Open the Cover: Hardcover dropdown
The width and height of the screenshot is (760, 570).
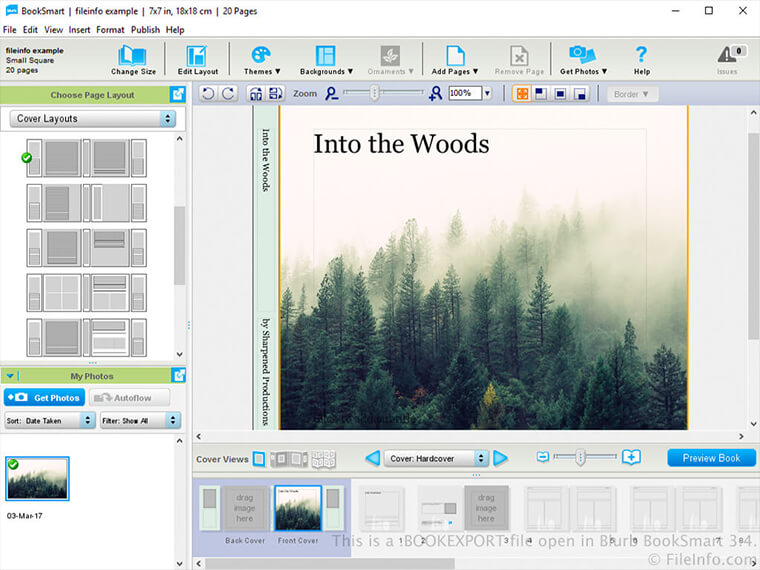(x=437, y=458)
